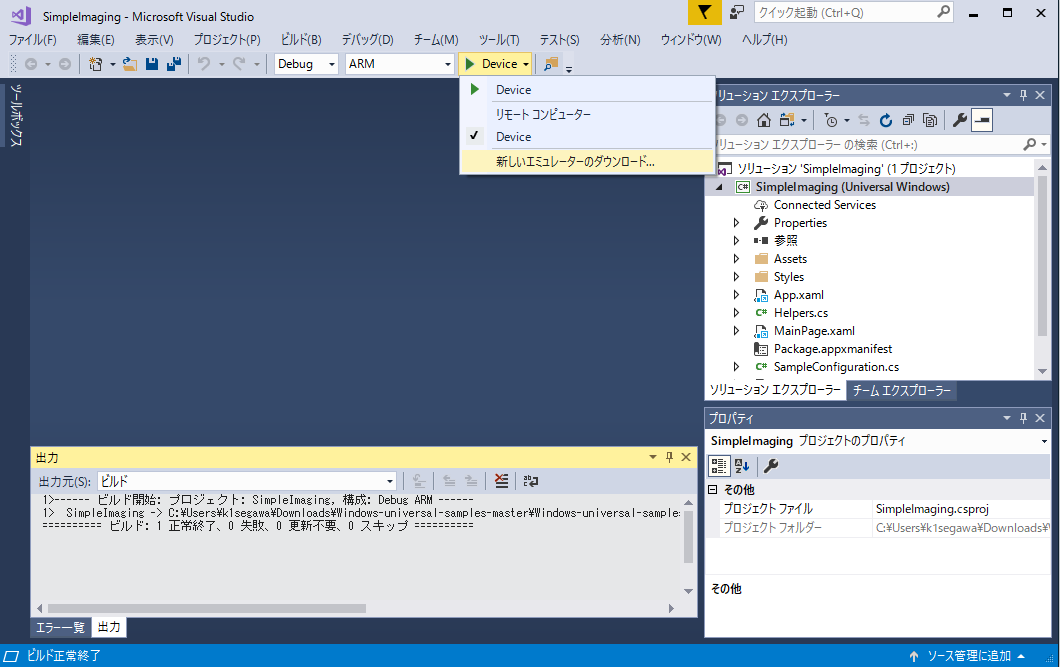The image size is (1060, 667).
Task: Open the ビルド(B) menu
Action: 301,40
